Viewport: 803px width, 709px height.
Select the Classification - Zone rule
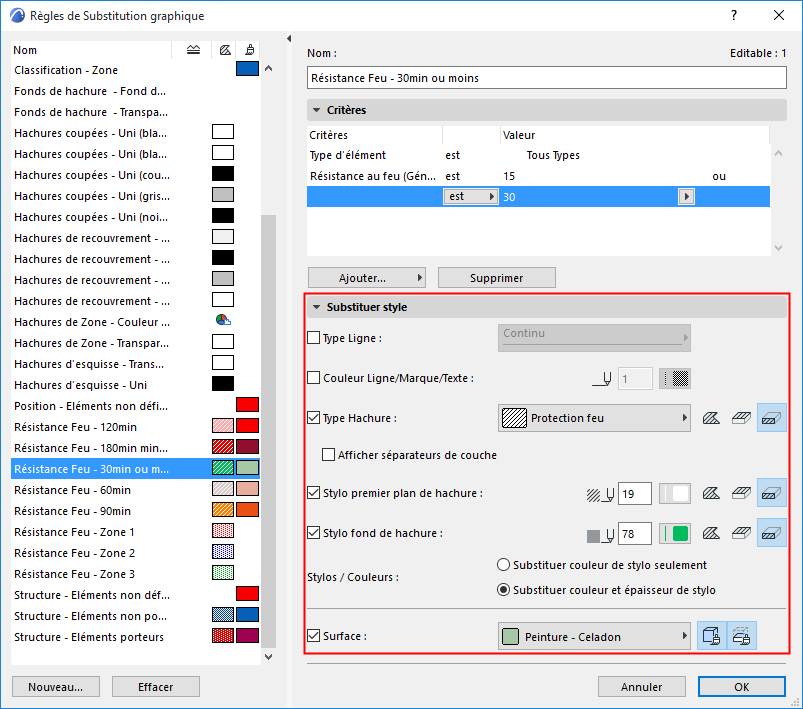(135, 70)
